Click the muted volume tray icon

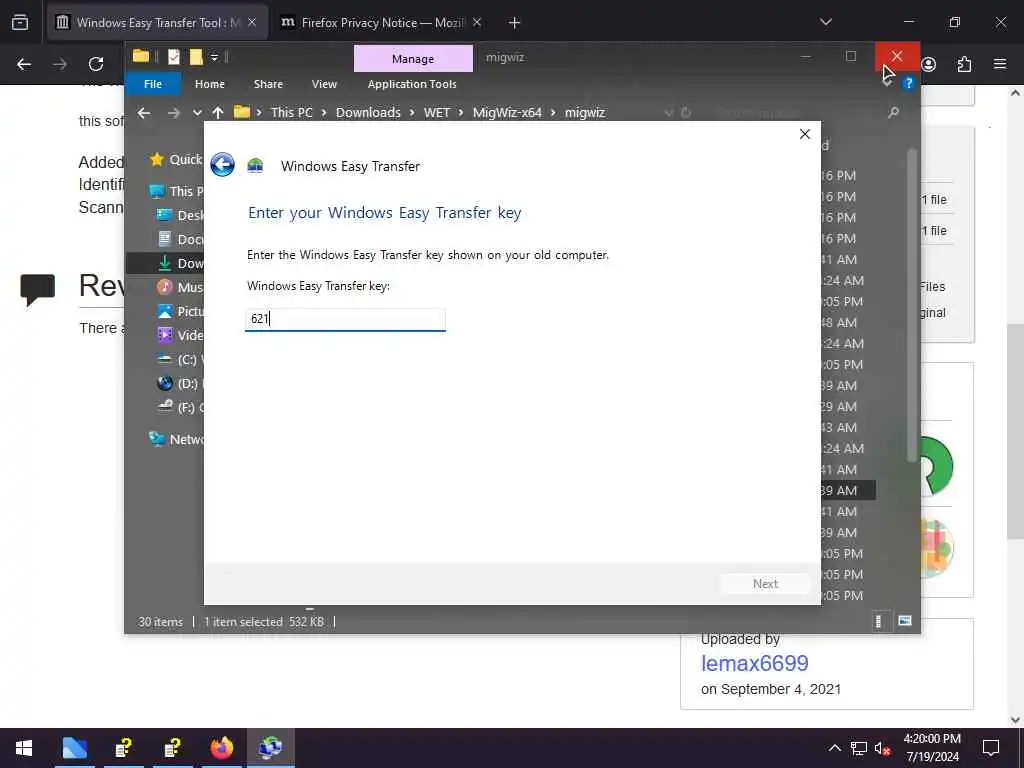[882, 748]
